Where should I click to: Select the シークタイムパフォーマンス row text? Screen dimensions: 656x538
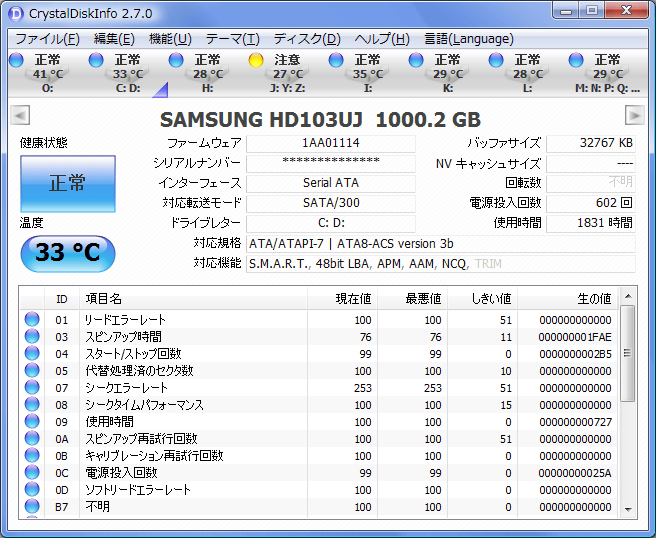(144, 405)
